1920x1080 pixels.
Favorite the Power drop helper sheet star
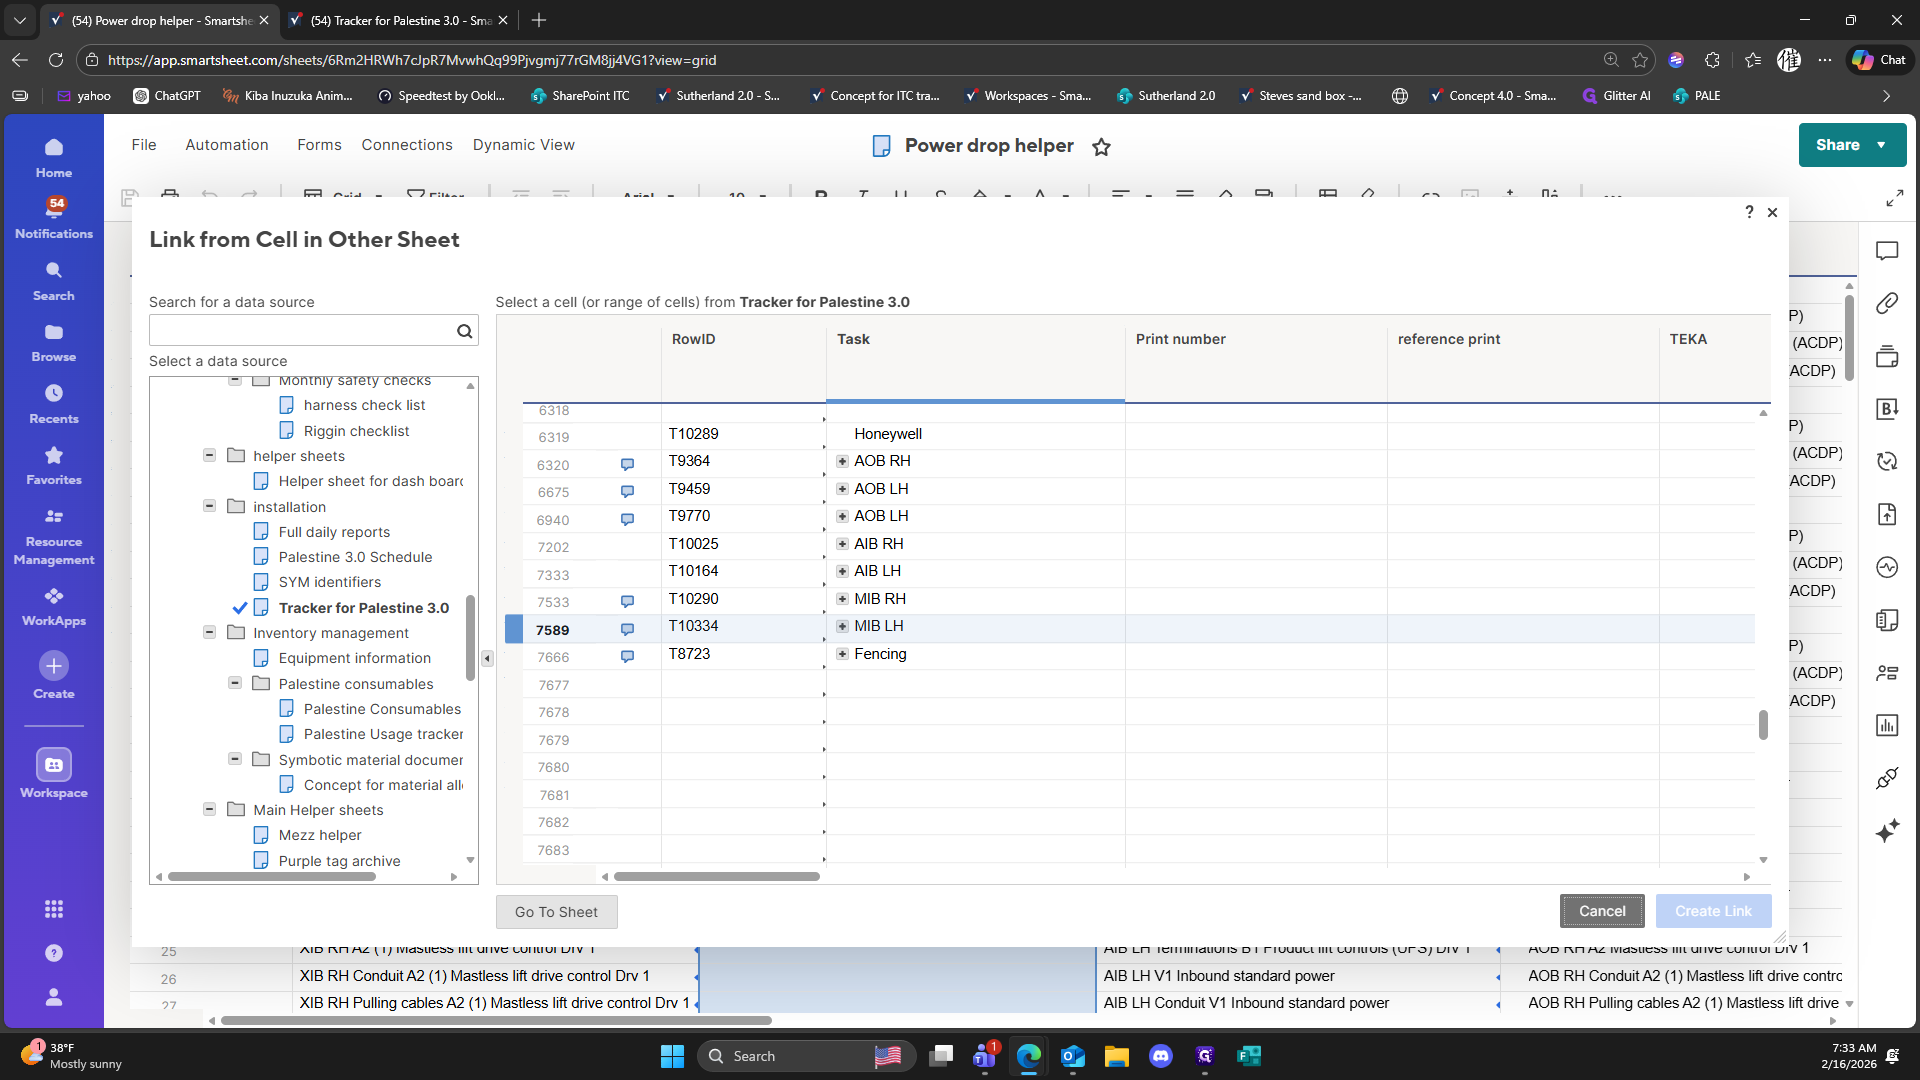(x=1101, y=147)
